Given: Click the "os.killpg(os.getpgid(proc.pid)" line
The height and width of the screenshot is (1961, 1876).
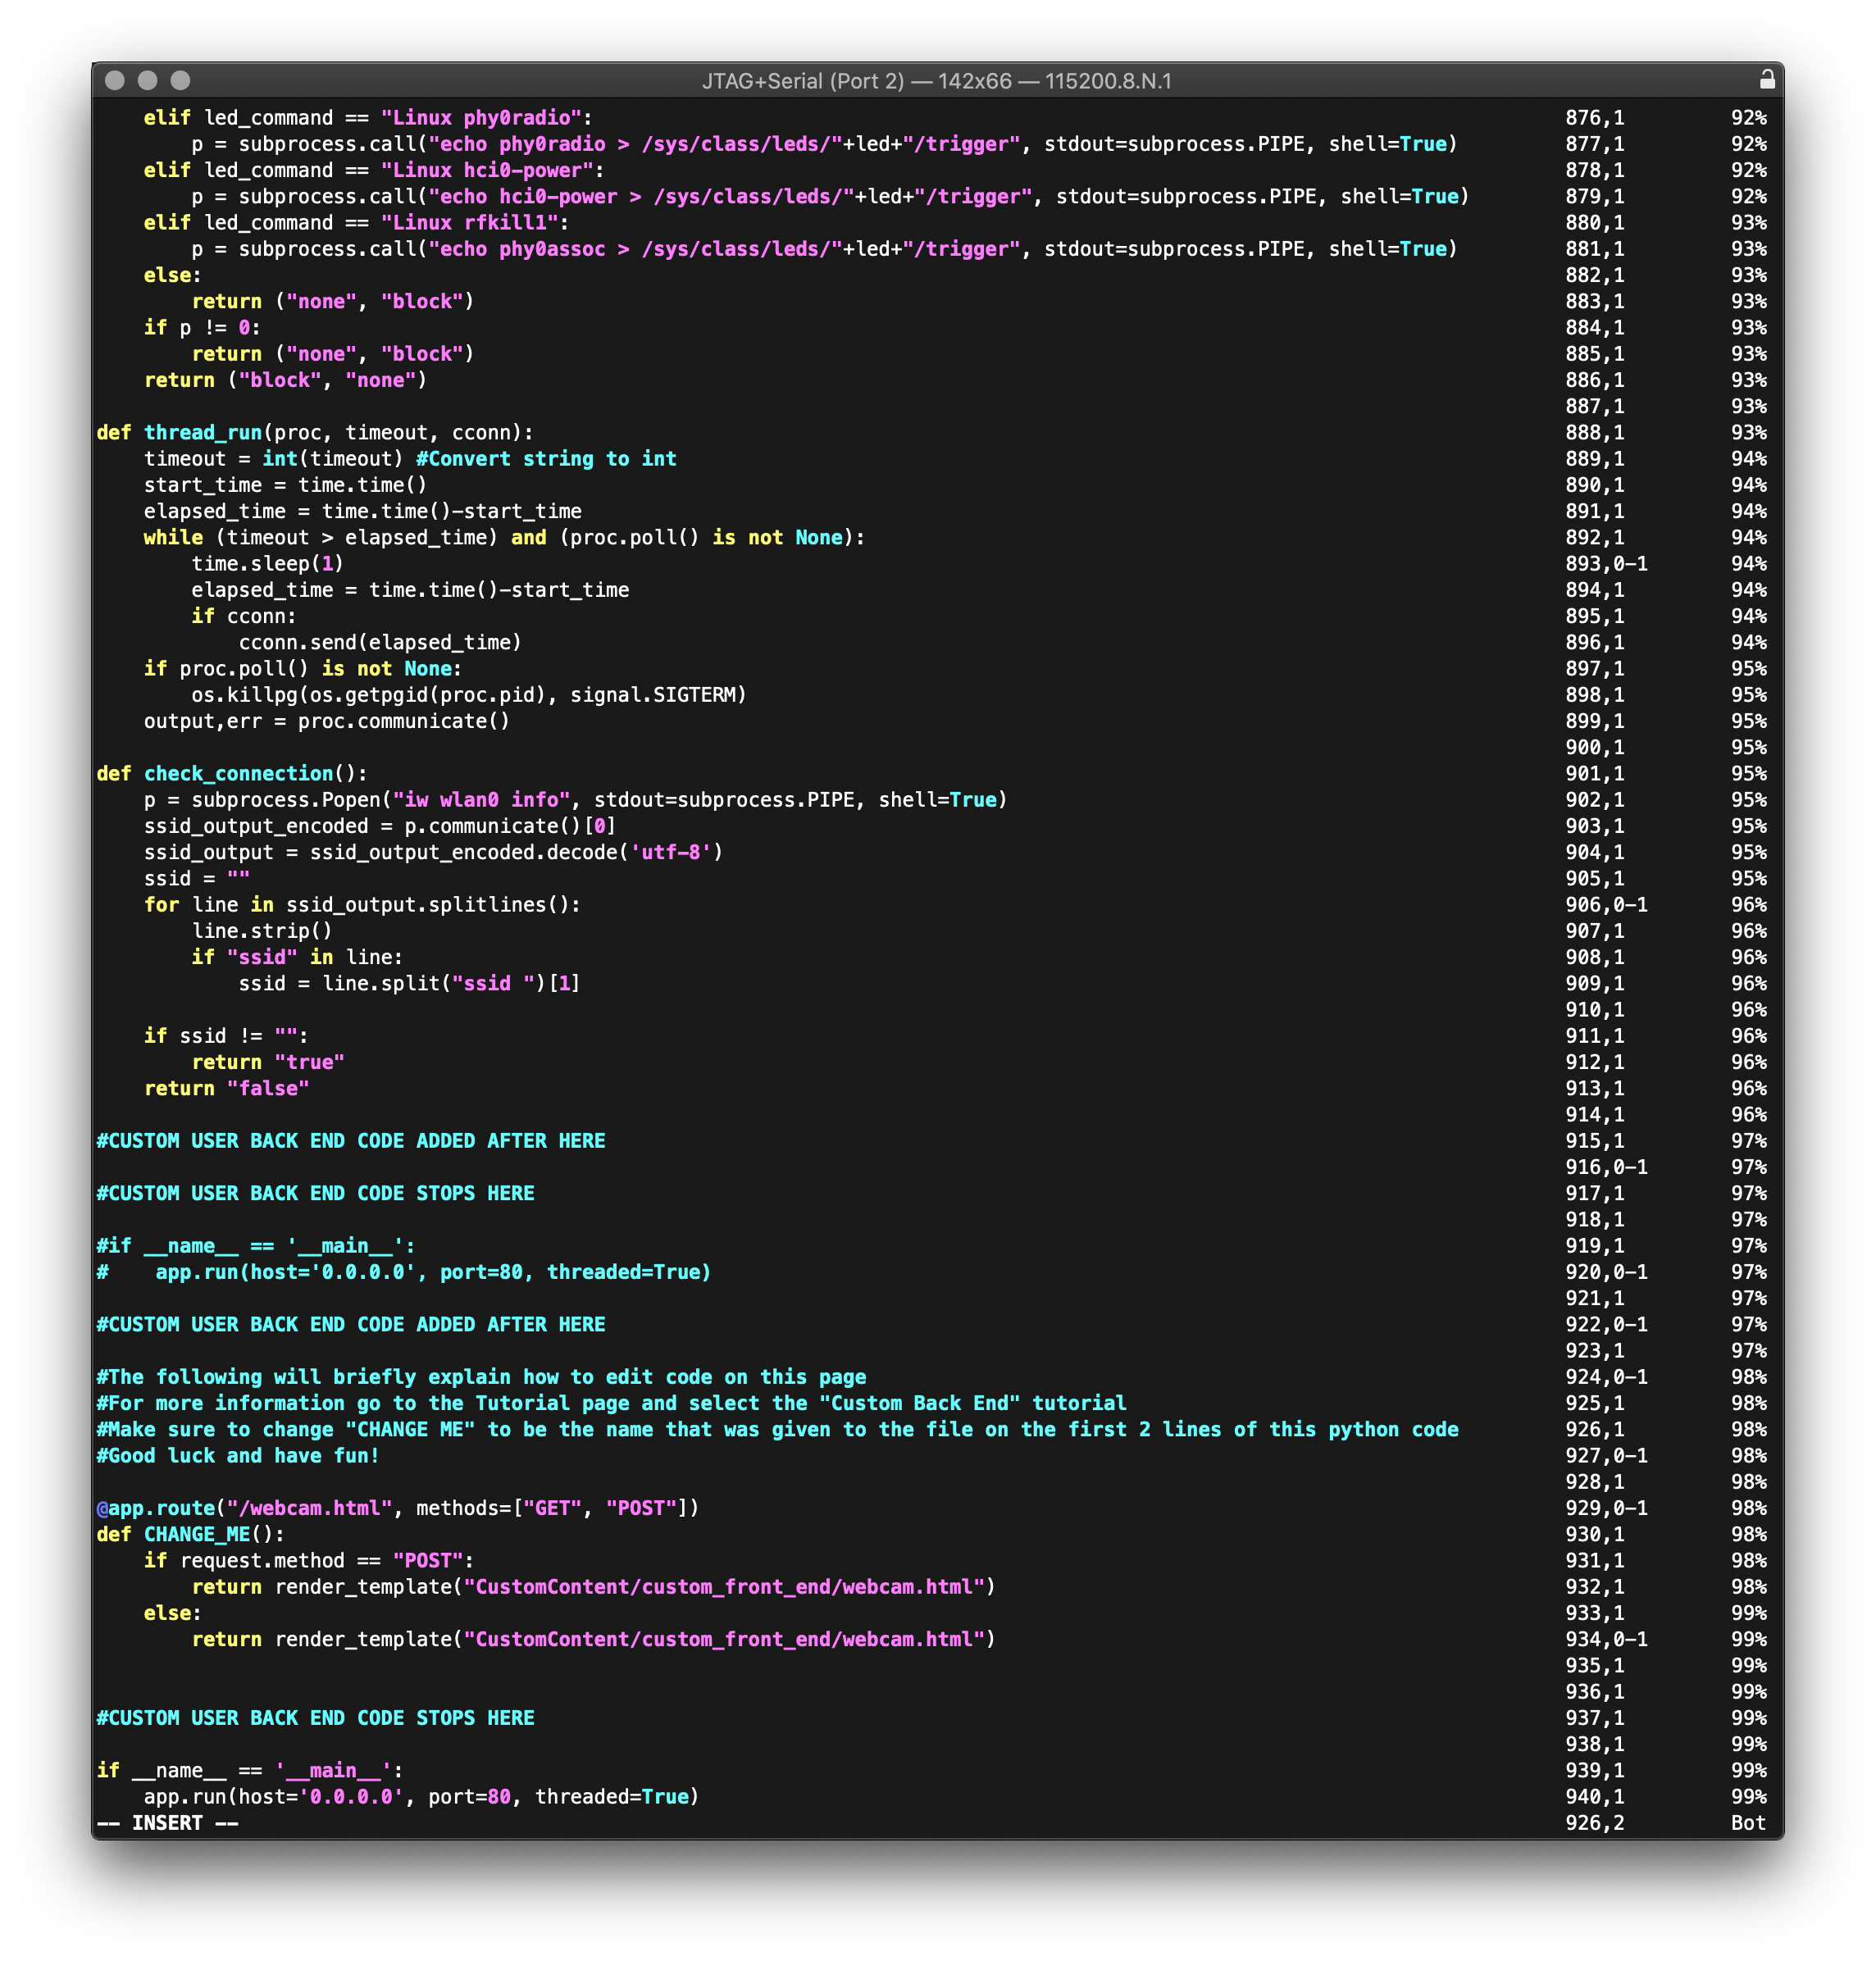Looking at the screenshot, I should [469, 695].
